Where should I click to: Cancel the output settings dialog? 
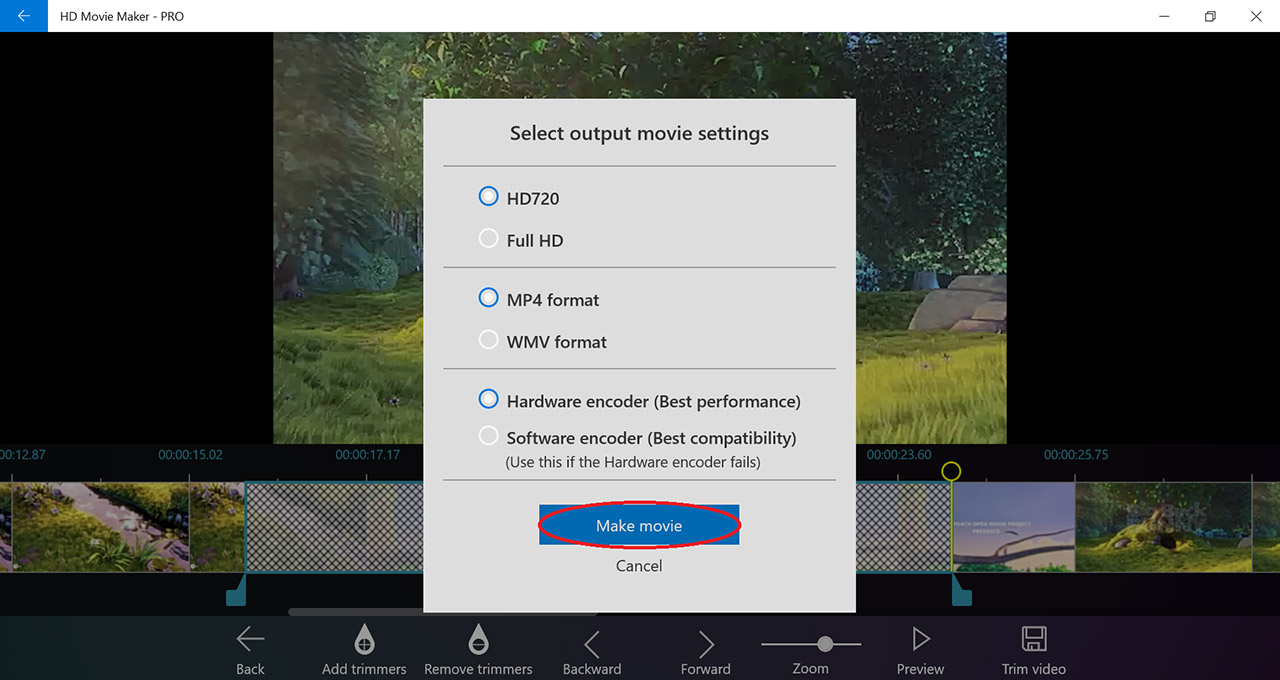point(639,565)
